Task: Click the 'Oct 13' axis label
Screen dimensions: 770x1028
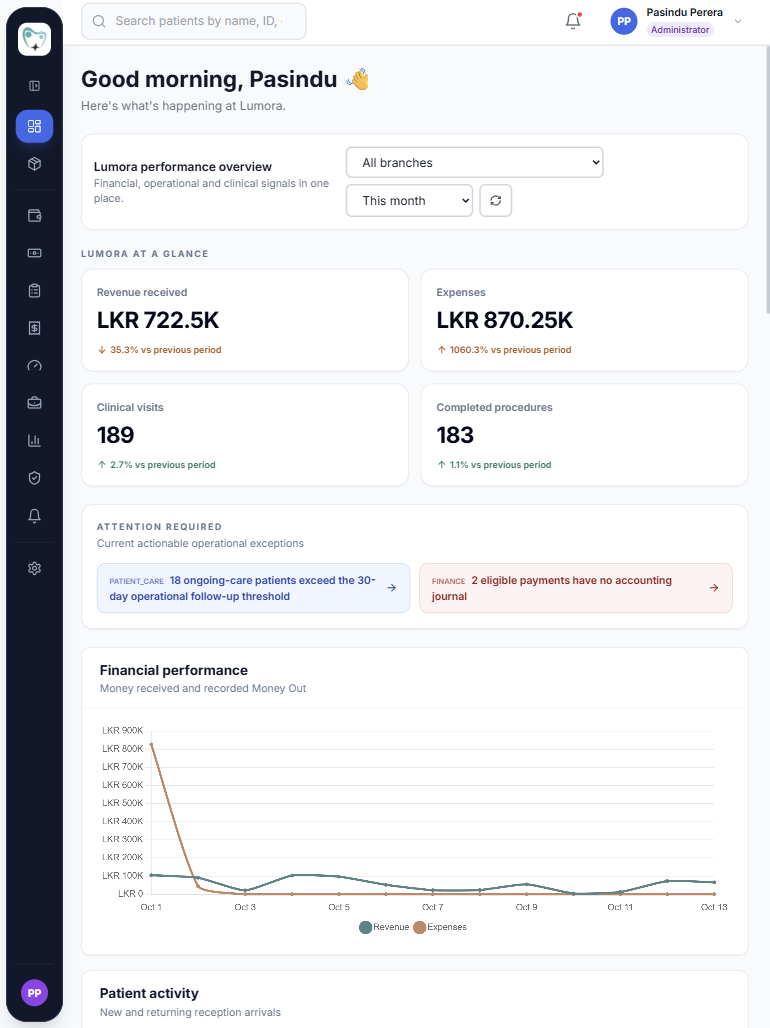Action: pyautogui.click(x=714, y=907)
